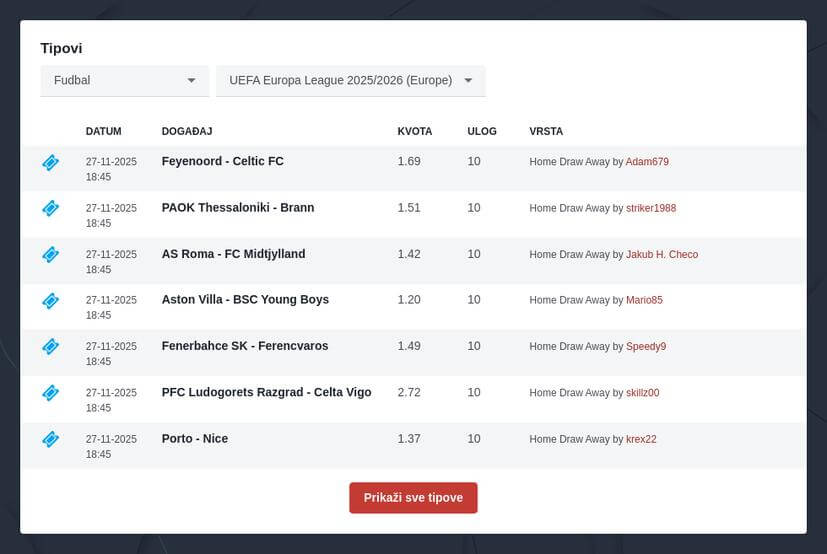
Task: Click ticket icon for Ludogorets Razgrad - Celta Vigo
Action: (50, 393)
